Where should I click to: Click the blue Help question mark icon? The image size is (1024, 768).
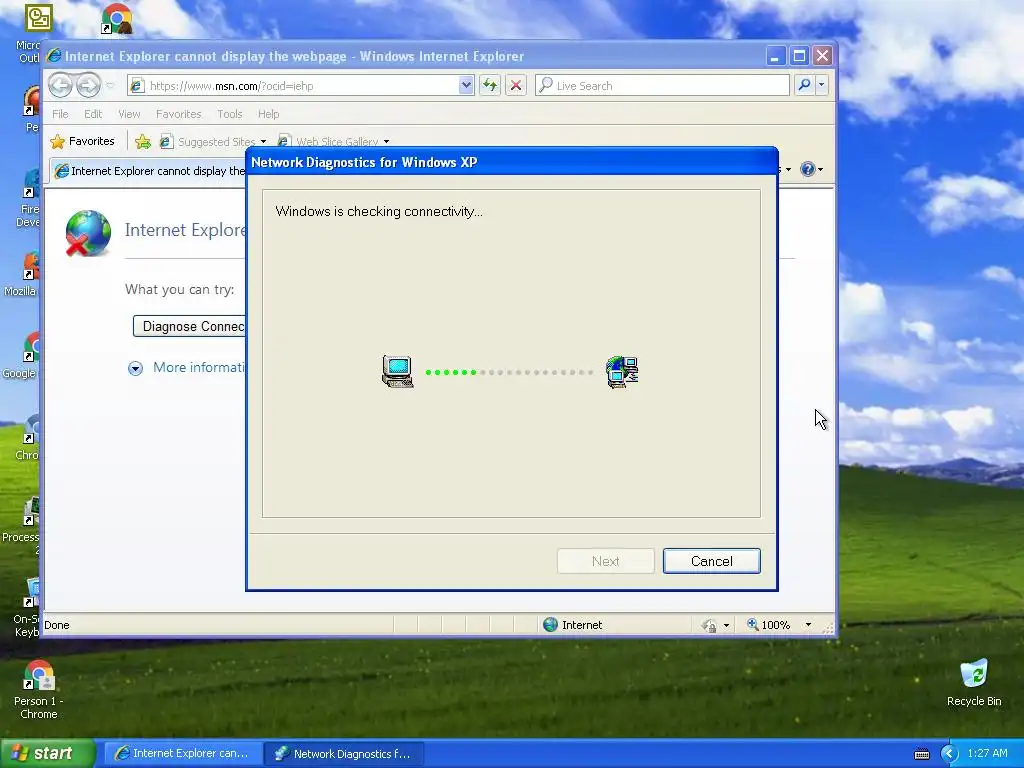pos(808,169)
